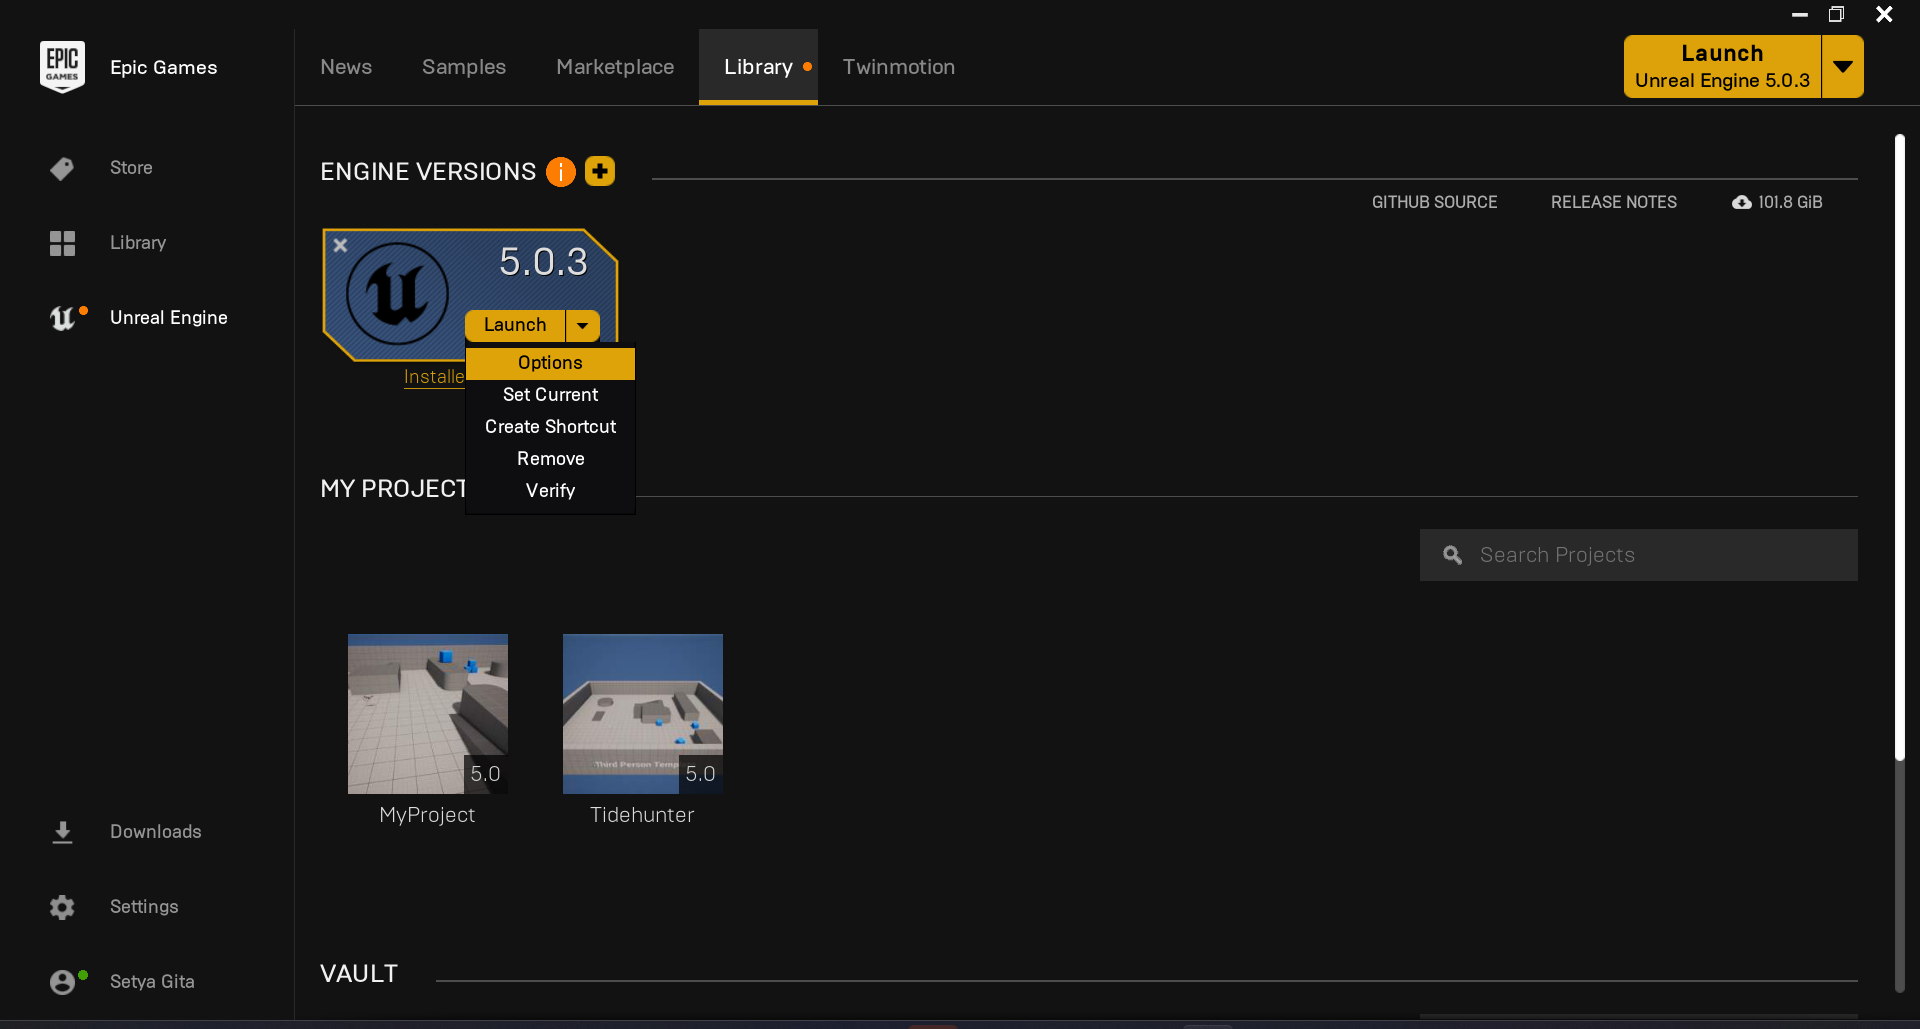Choose Set Current in the engine menu
This screenshot has width=1920, height=1029.
[x=550, y=395]
